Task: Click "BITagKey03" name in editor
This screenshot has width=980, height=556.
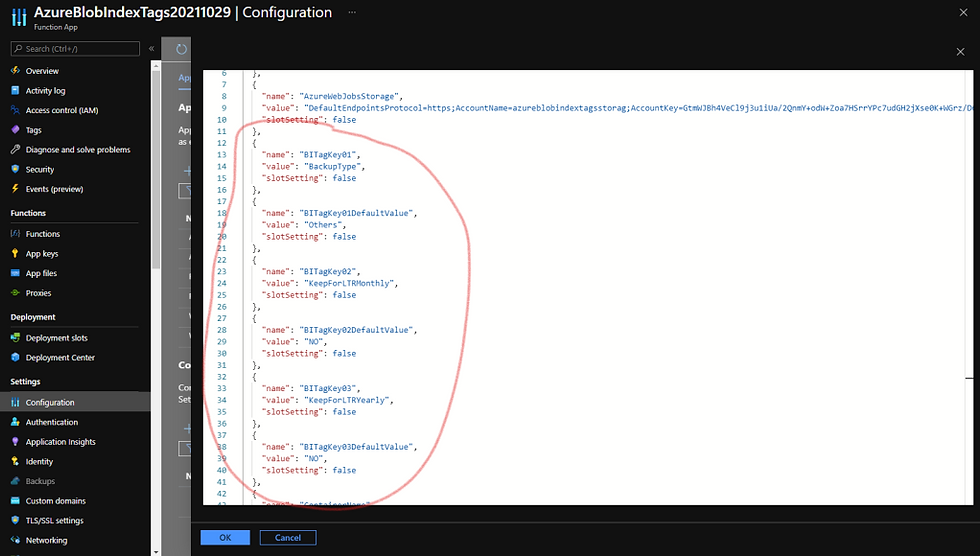Action: tap(329, 388)
